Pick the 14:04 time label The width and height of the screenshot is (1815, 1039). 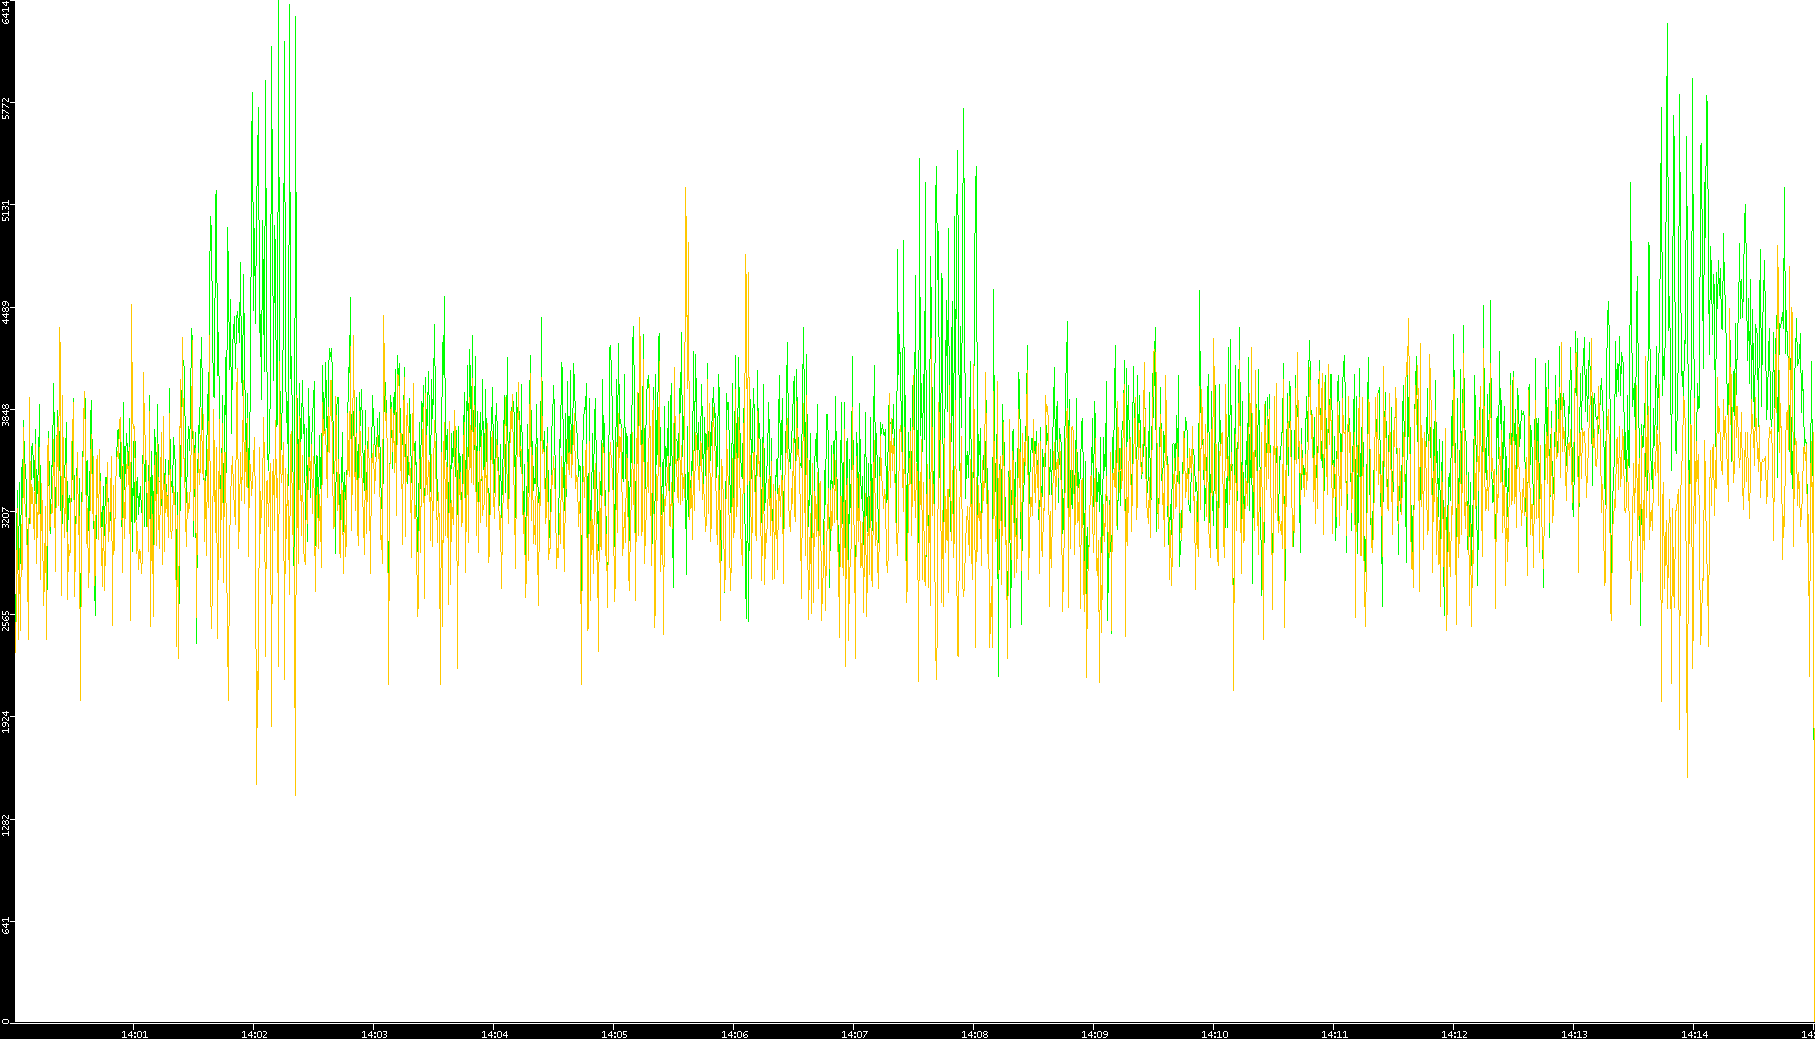coord(494,1034)
